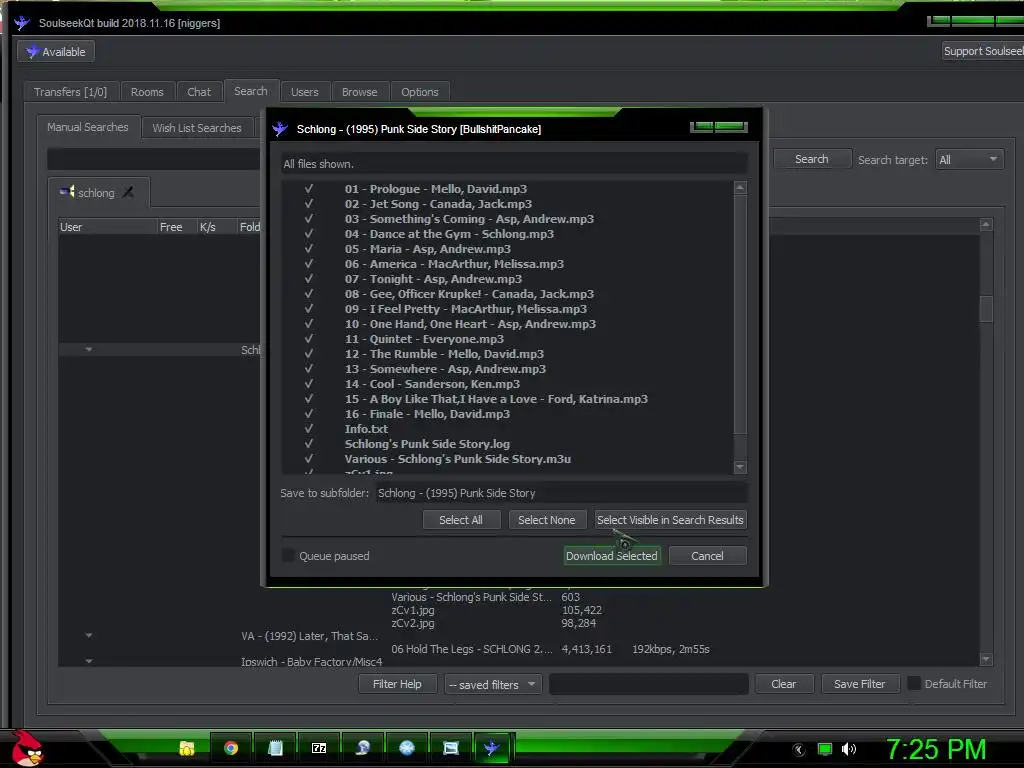This screenshot has height=768, width=1024.
Task: Toggle the Default Filter checkbox
Action: click(914, 684)
